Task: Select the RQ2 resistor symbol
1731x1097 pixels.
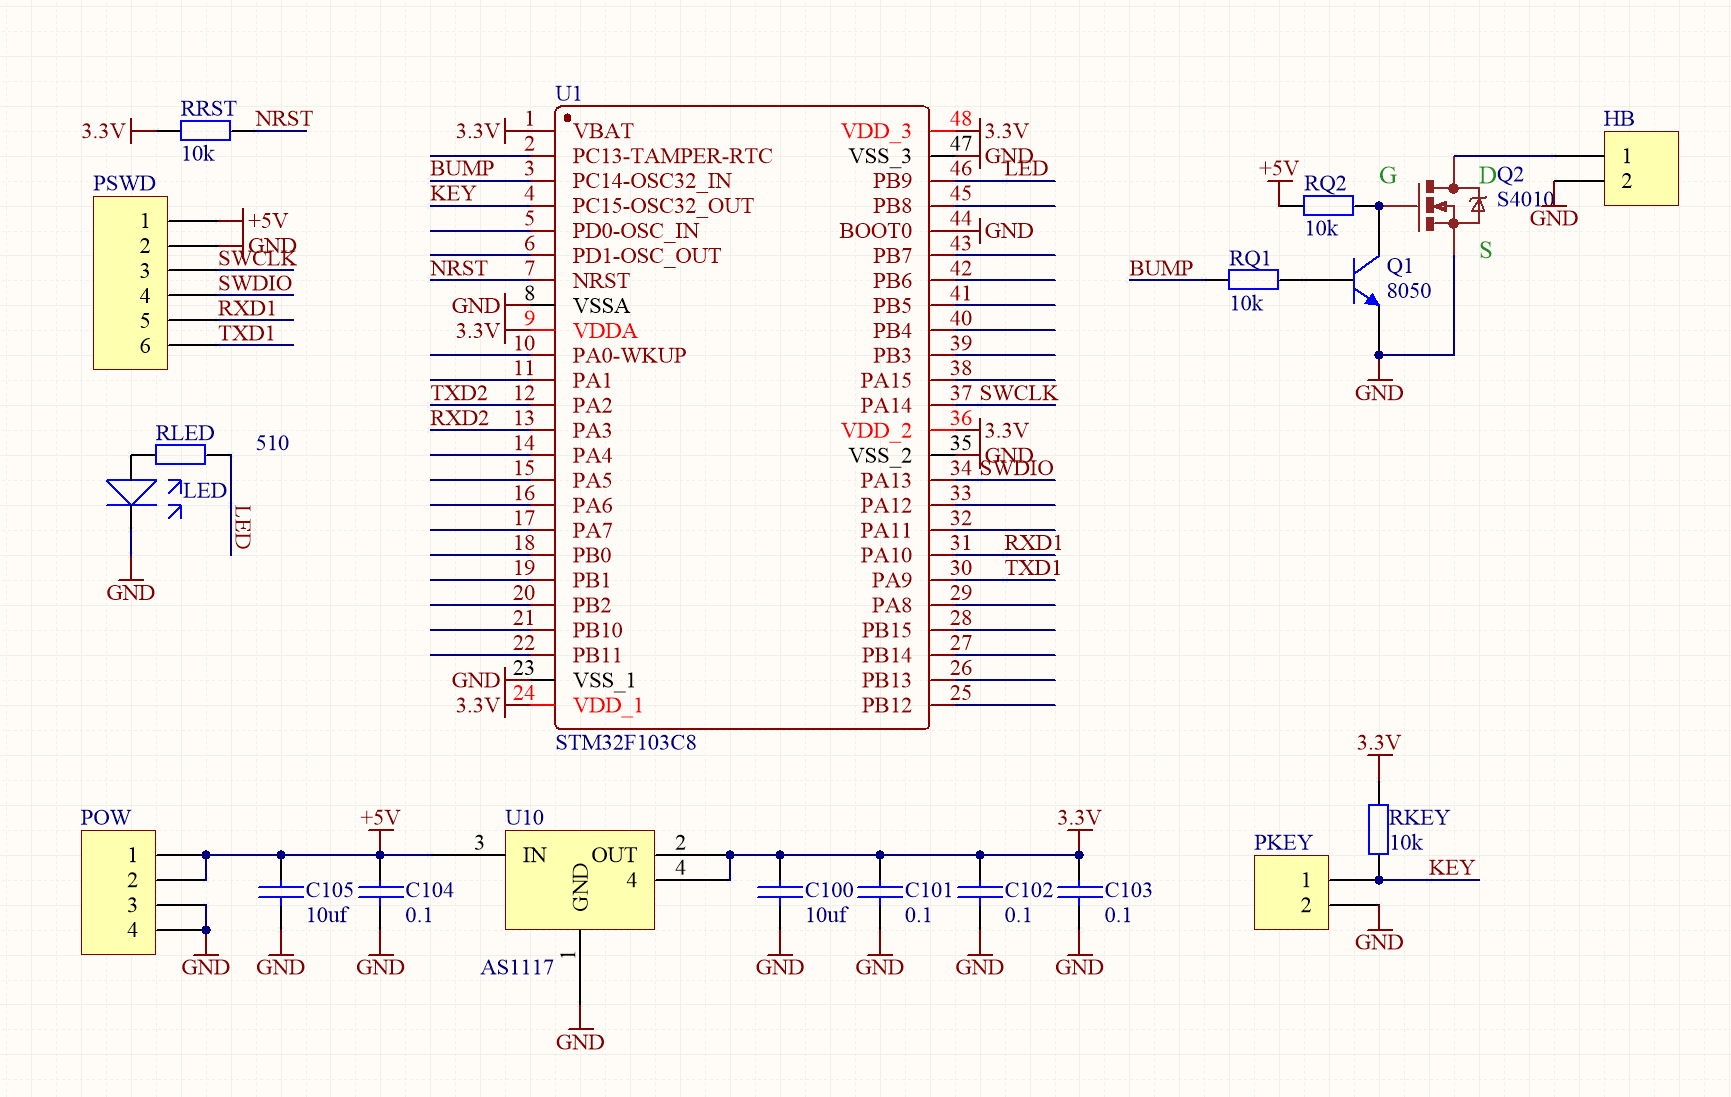Action: point(1328,205)
